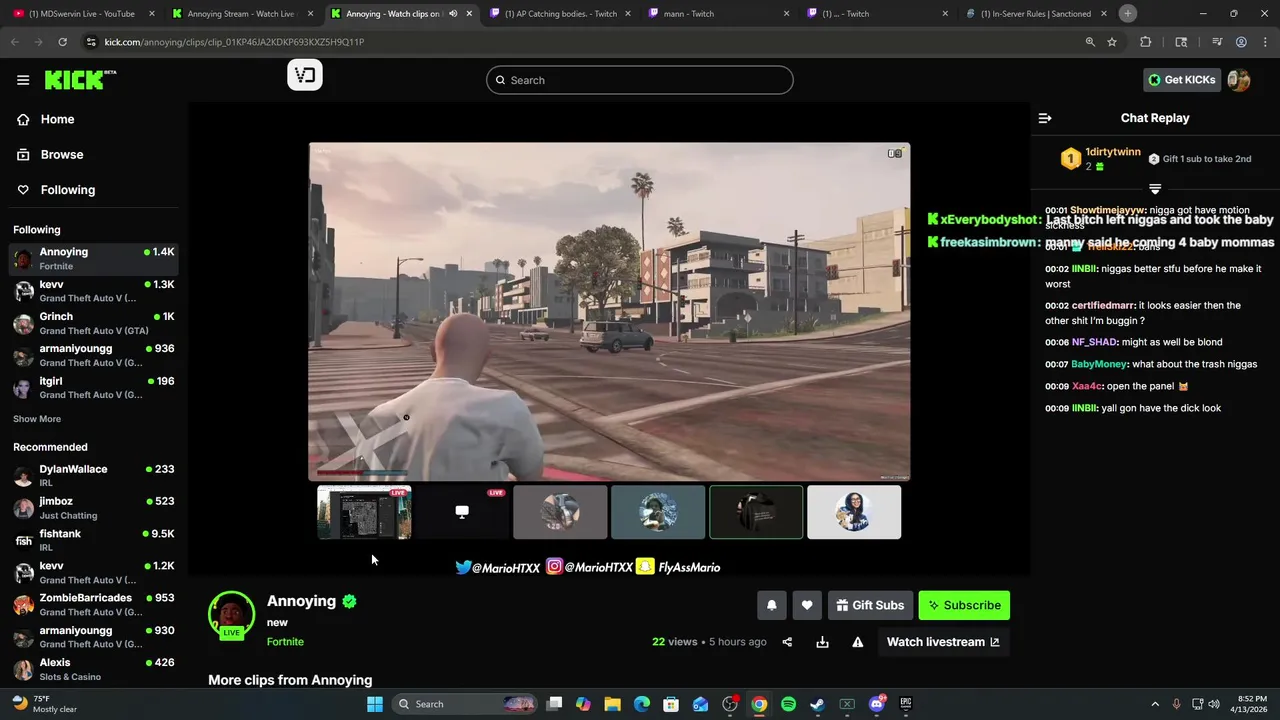Viewport: 1280px width, 720px height.
Task: Open Spotify from taskbar
Action: tap(788, 704)
